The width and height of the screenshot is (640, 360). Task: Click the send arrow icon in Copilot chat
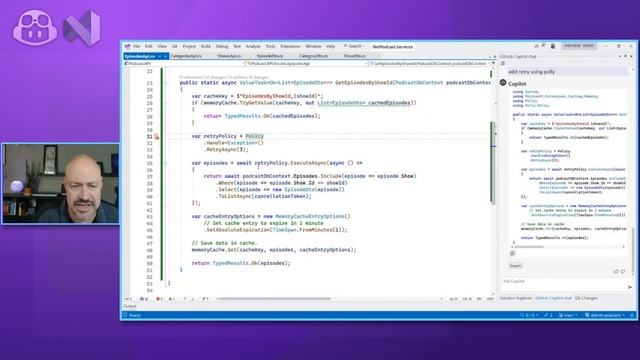pos(630,287)
